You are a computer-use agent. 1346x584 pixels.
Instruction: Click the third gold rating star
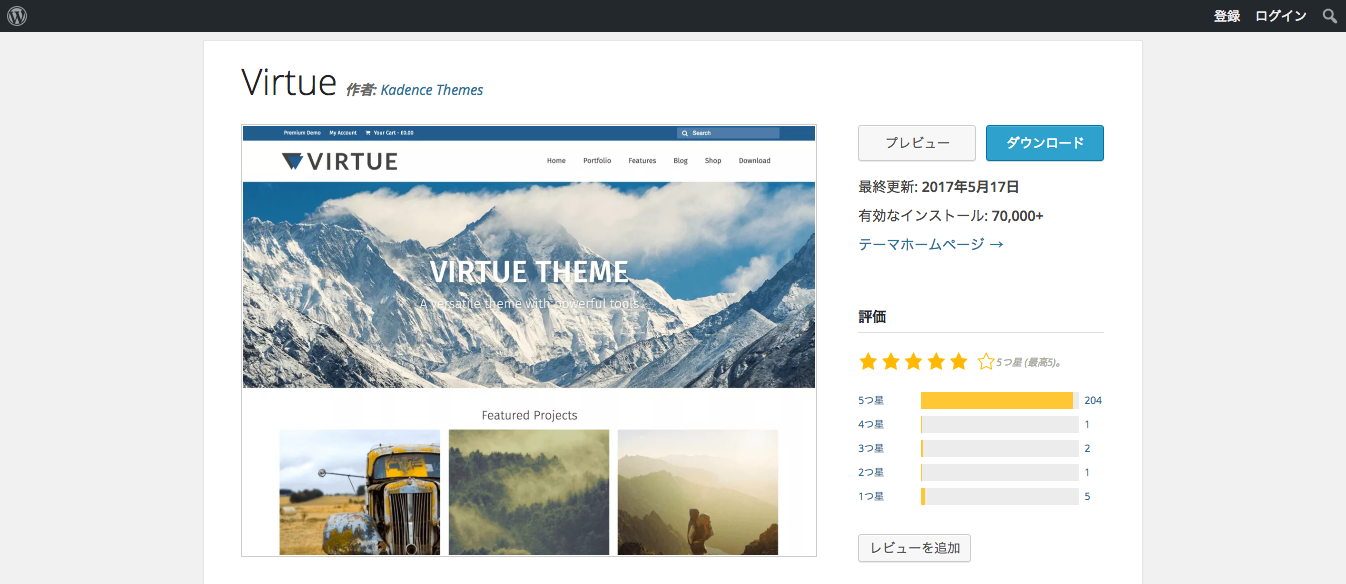914,361
